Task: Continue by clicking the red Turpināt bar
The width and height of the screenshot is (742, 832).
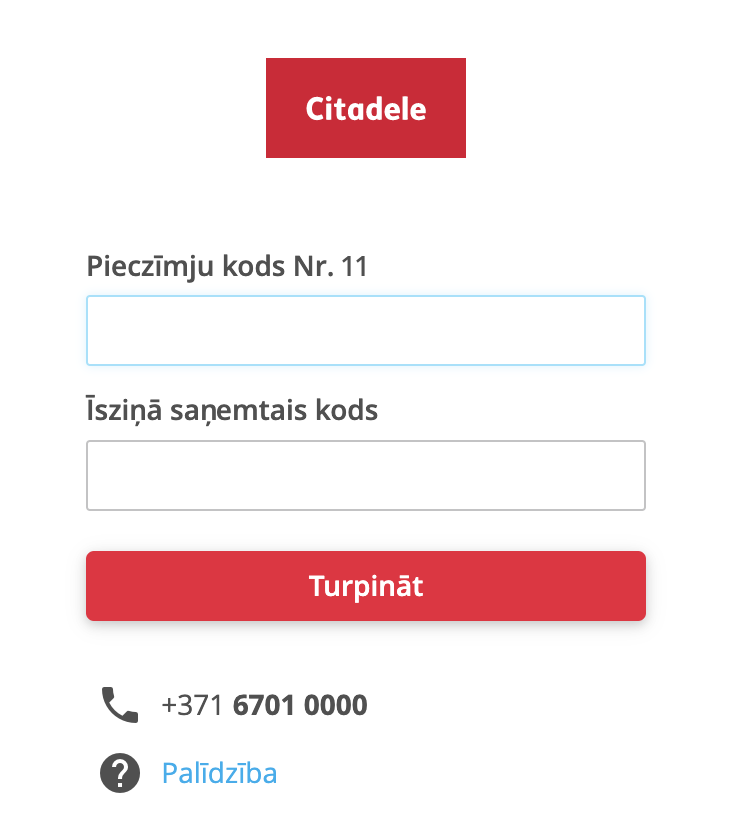Action: pos(366,586)
